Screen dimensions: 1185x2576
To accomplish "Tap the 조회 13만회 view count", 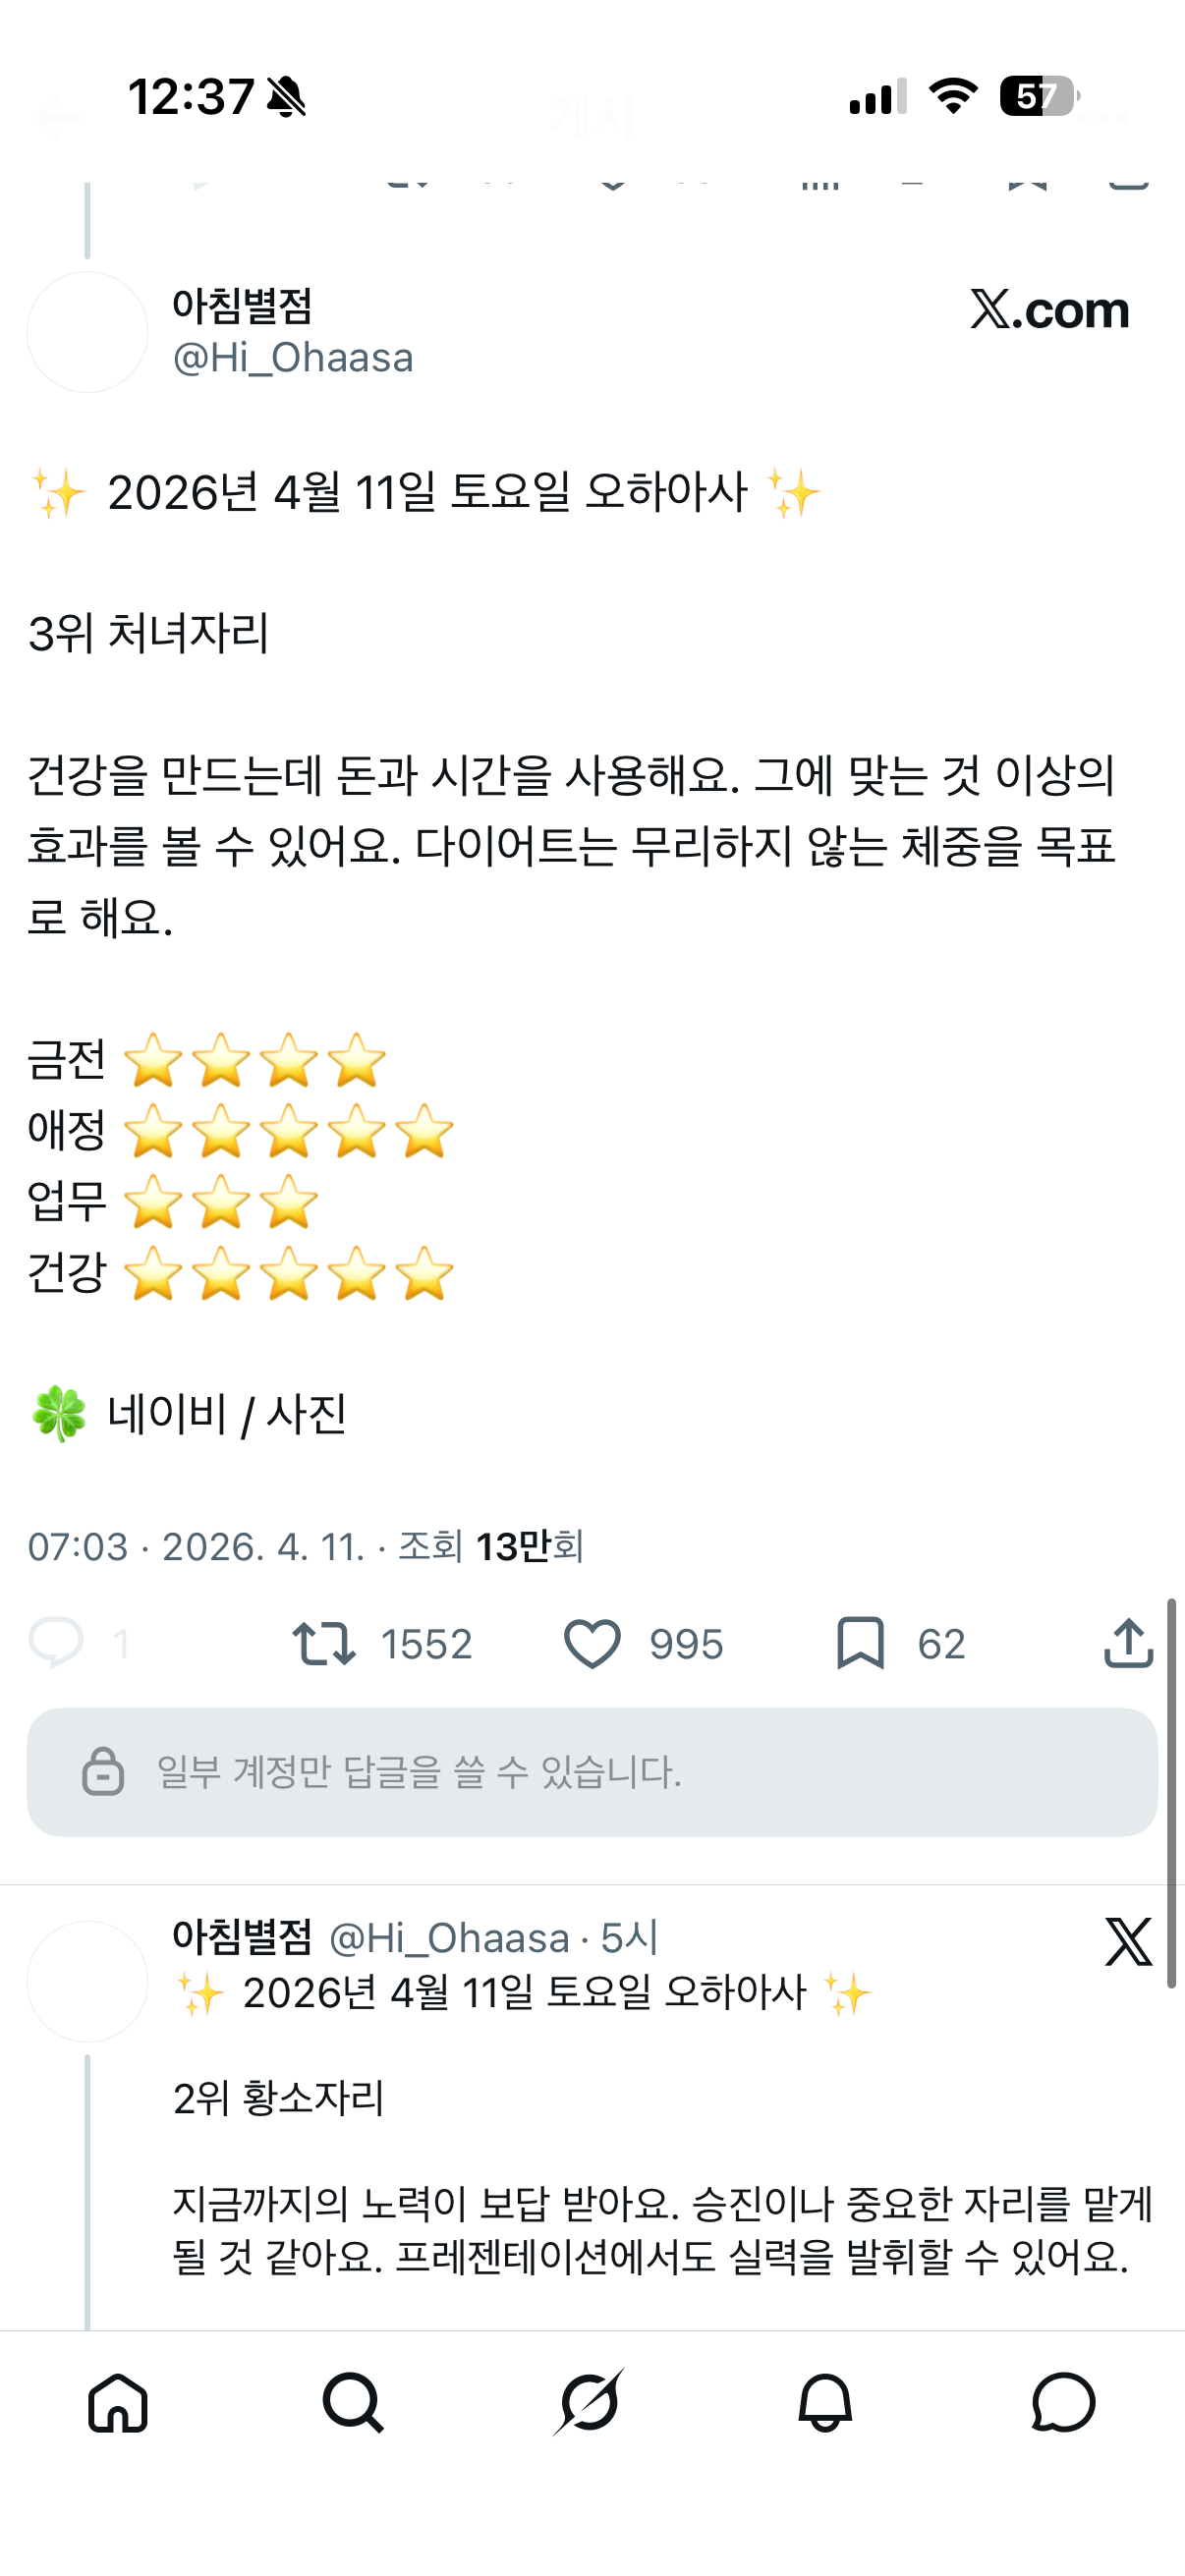I will point(490,1547).
